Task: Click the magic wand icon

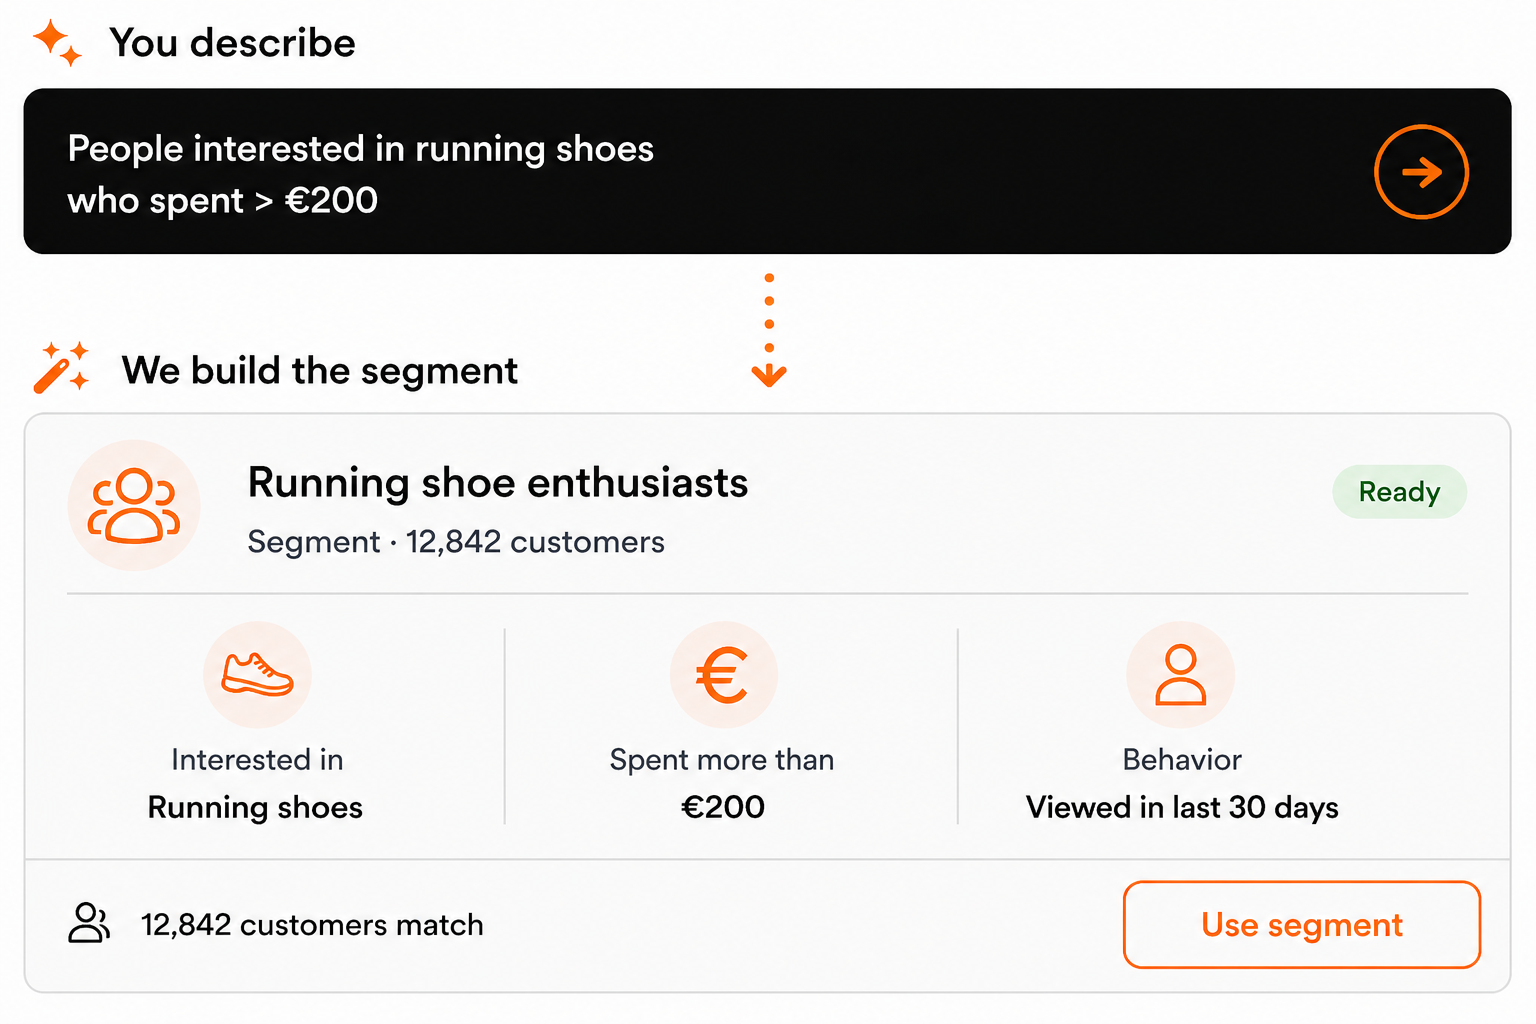Action: click(x=61, y=367)
